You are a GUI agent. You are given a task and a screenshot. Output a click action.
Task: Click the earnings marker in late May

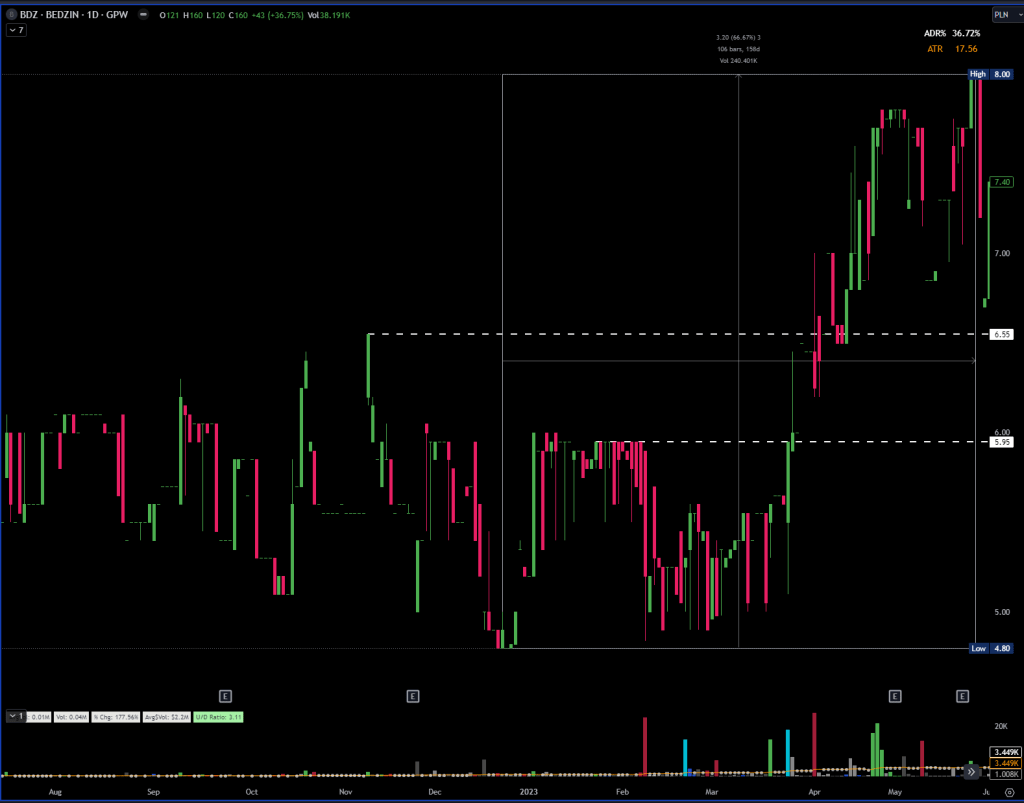tap(963, 695)
